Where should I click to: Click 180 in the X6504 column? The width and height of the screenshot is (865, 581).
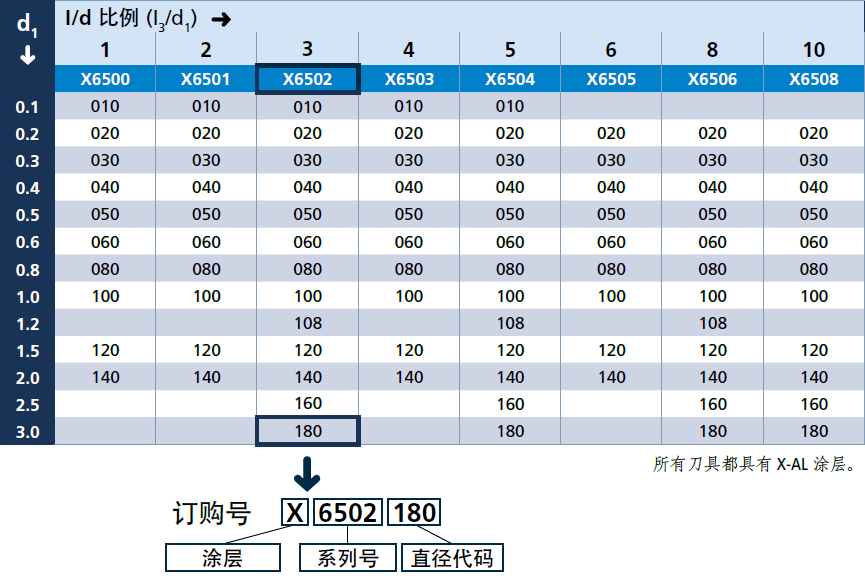(x=510, y=431)
